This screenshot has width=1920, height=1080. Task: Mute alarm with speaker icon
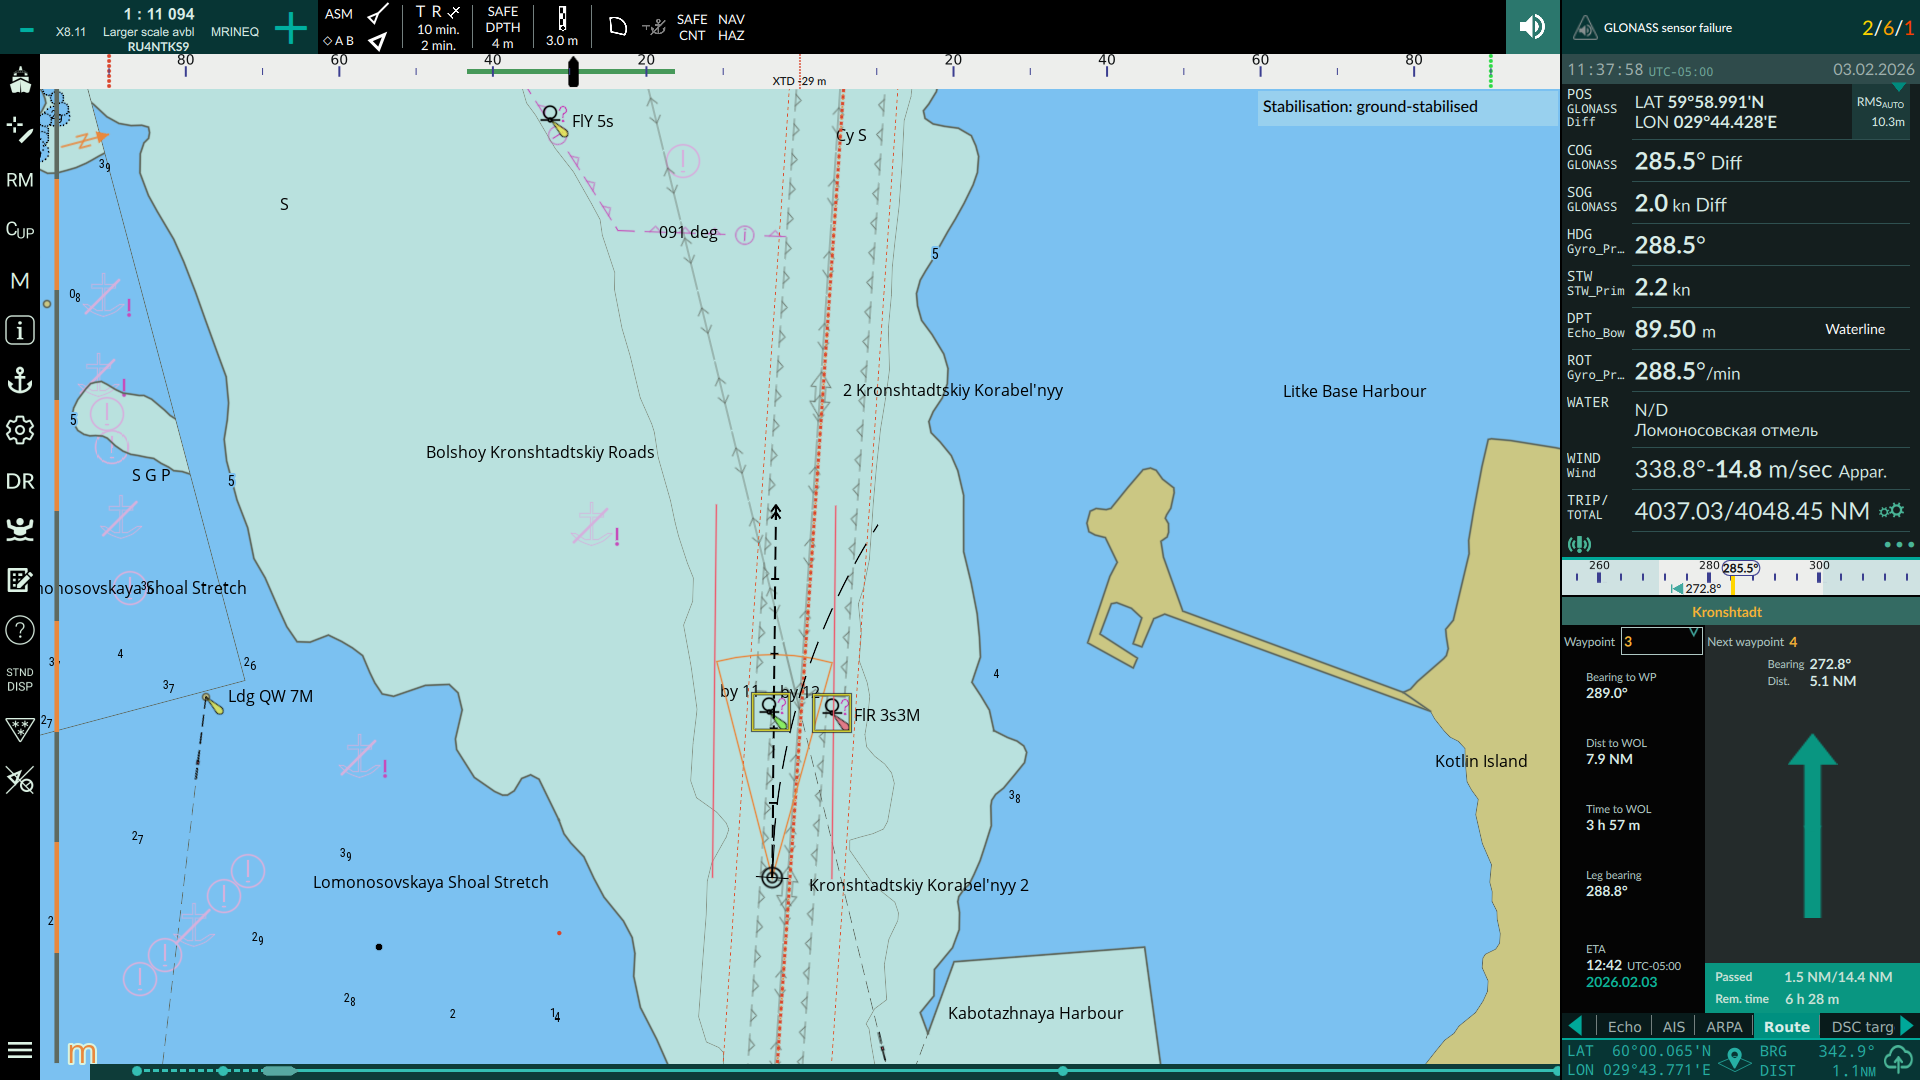click(x=1532, y=27)
